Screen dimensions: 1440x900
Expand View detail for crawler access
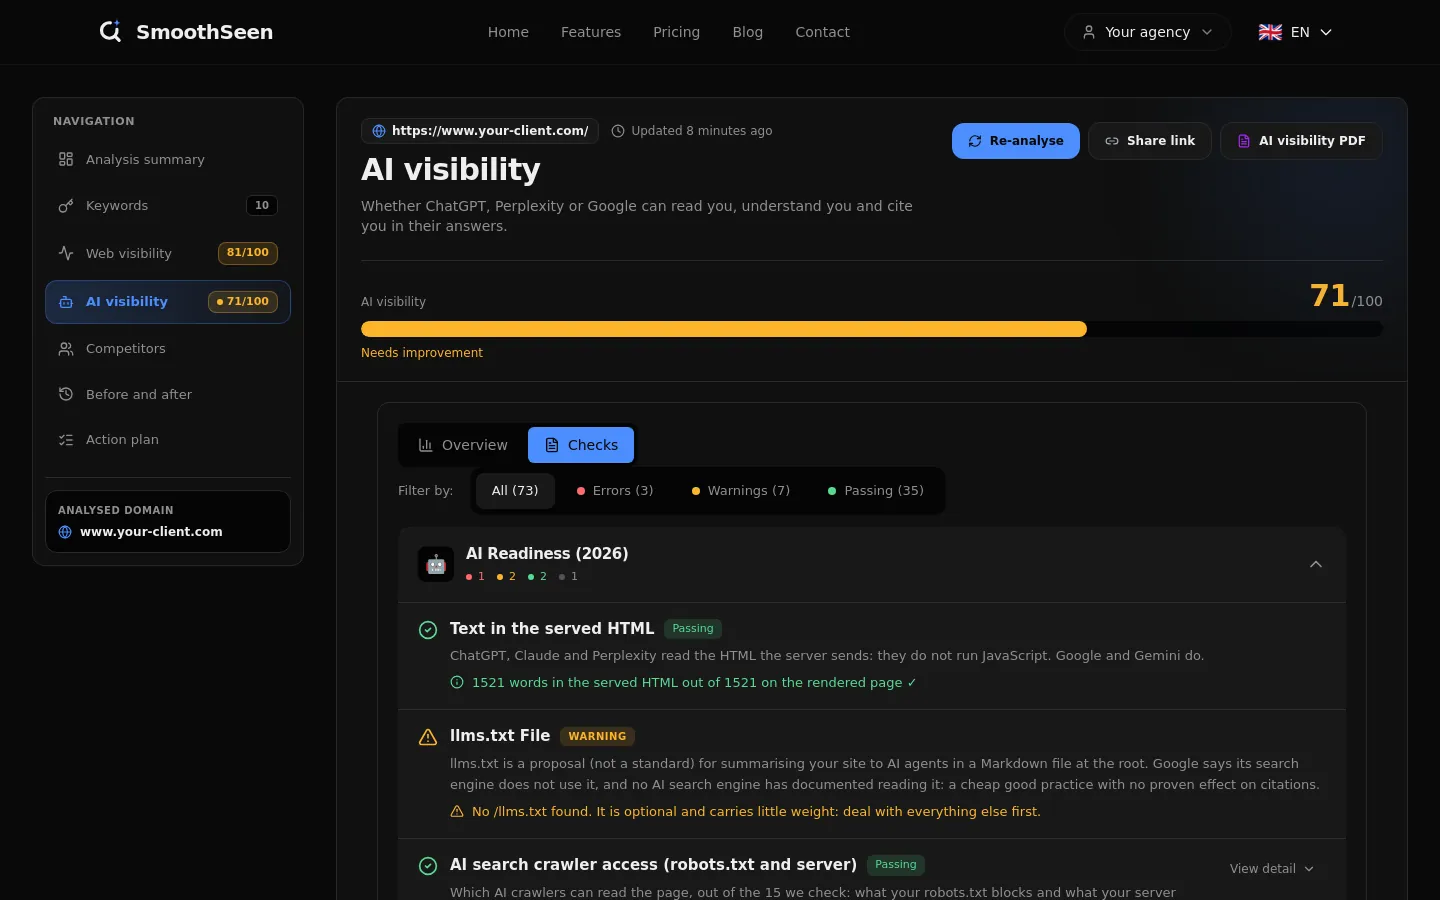click(1271, 869)
